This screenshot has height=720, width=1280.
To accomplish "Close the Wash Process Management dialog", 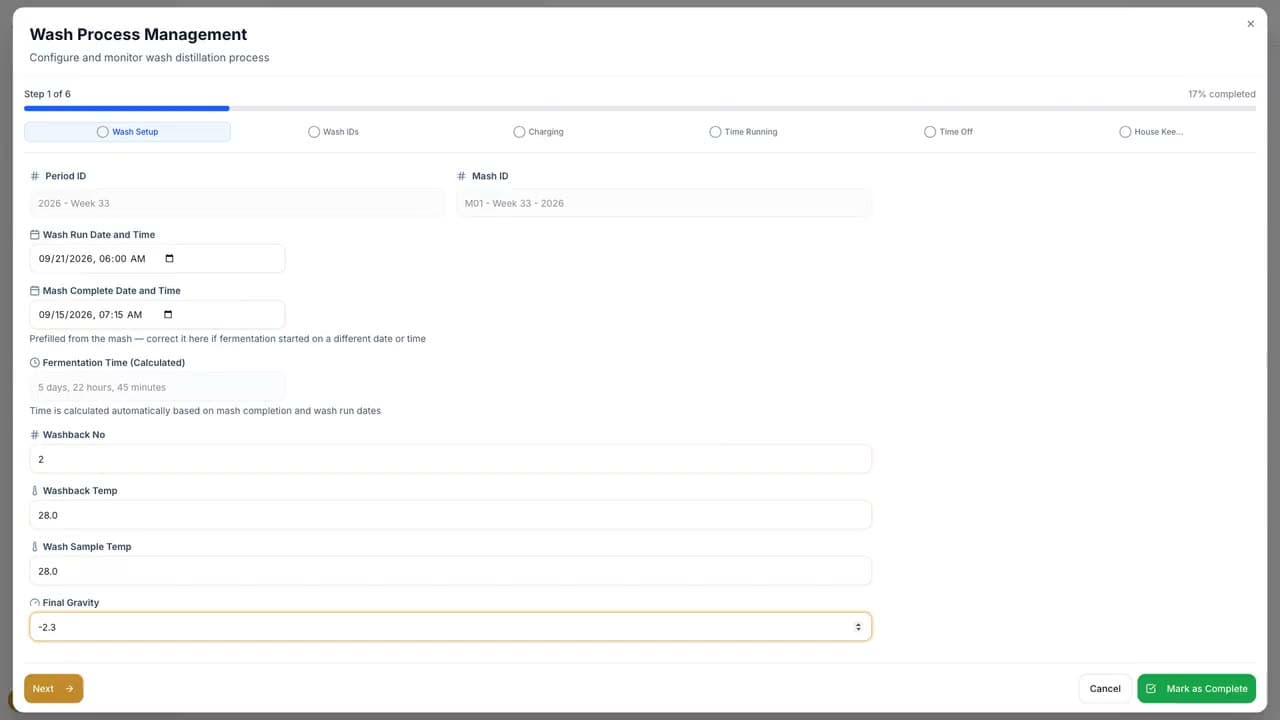I will pos(1250,24).
